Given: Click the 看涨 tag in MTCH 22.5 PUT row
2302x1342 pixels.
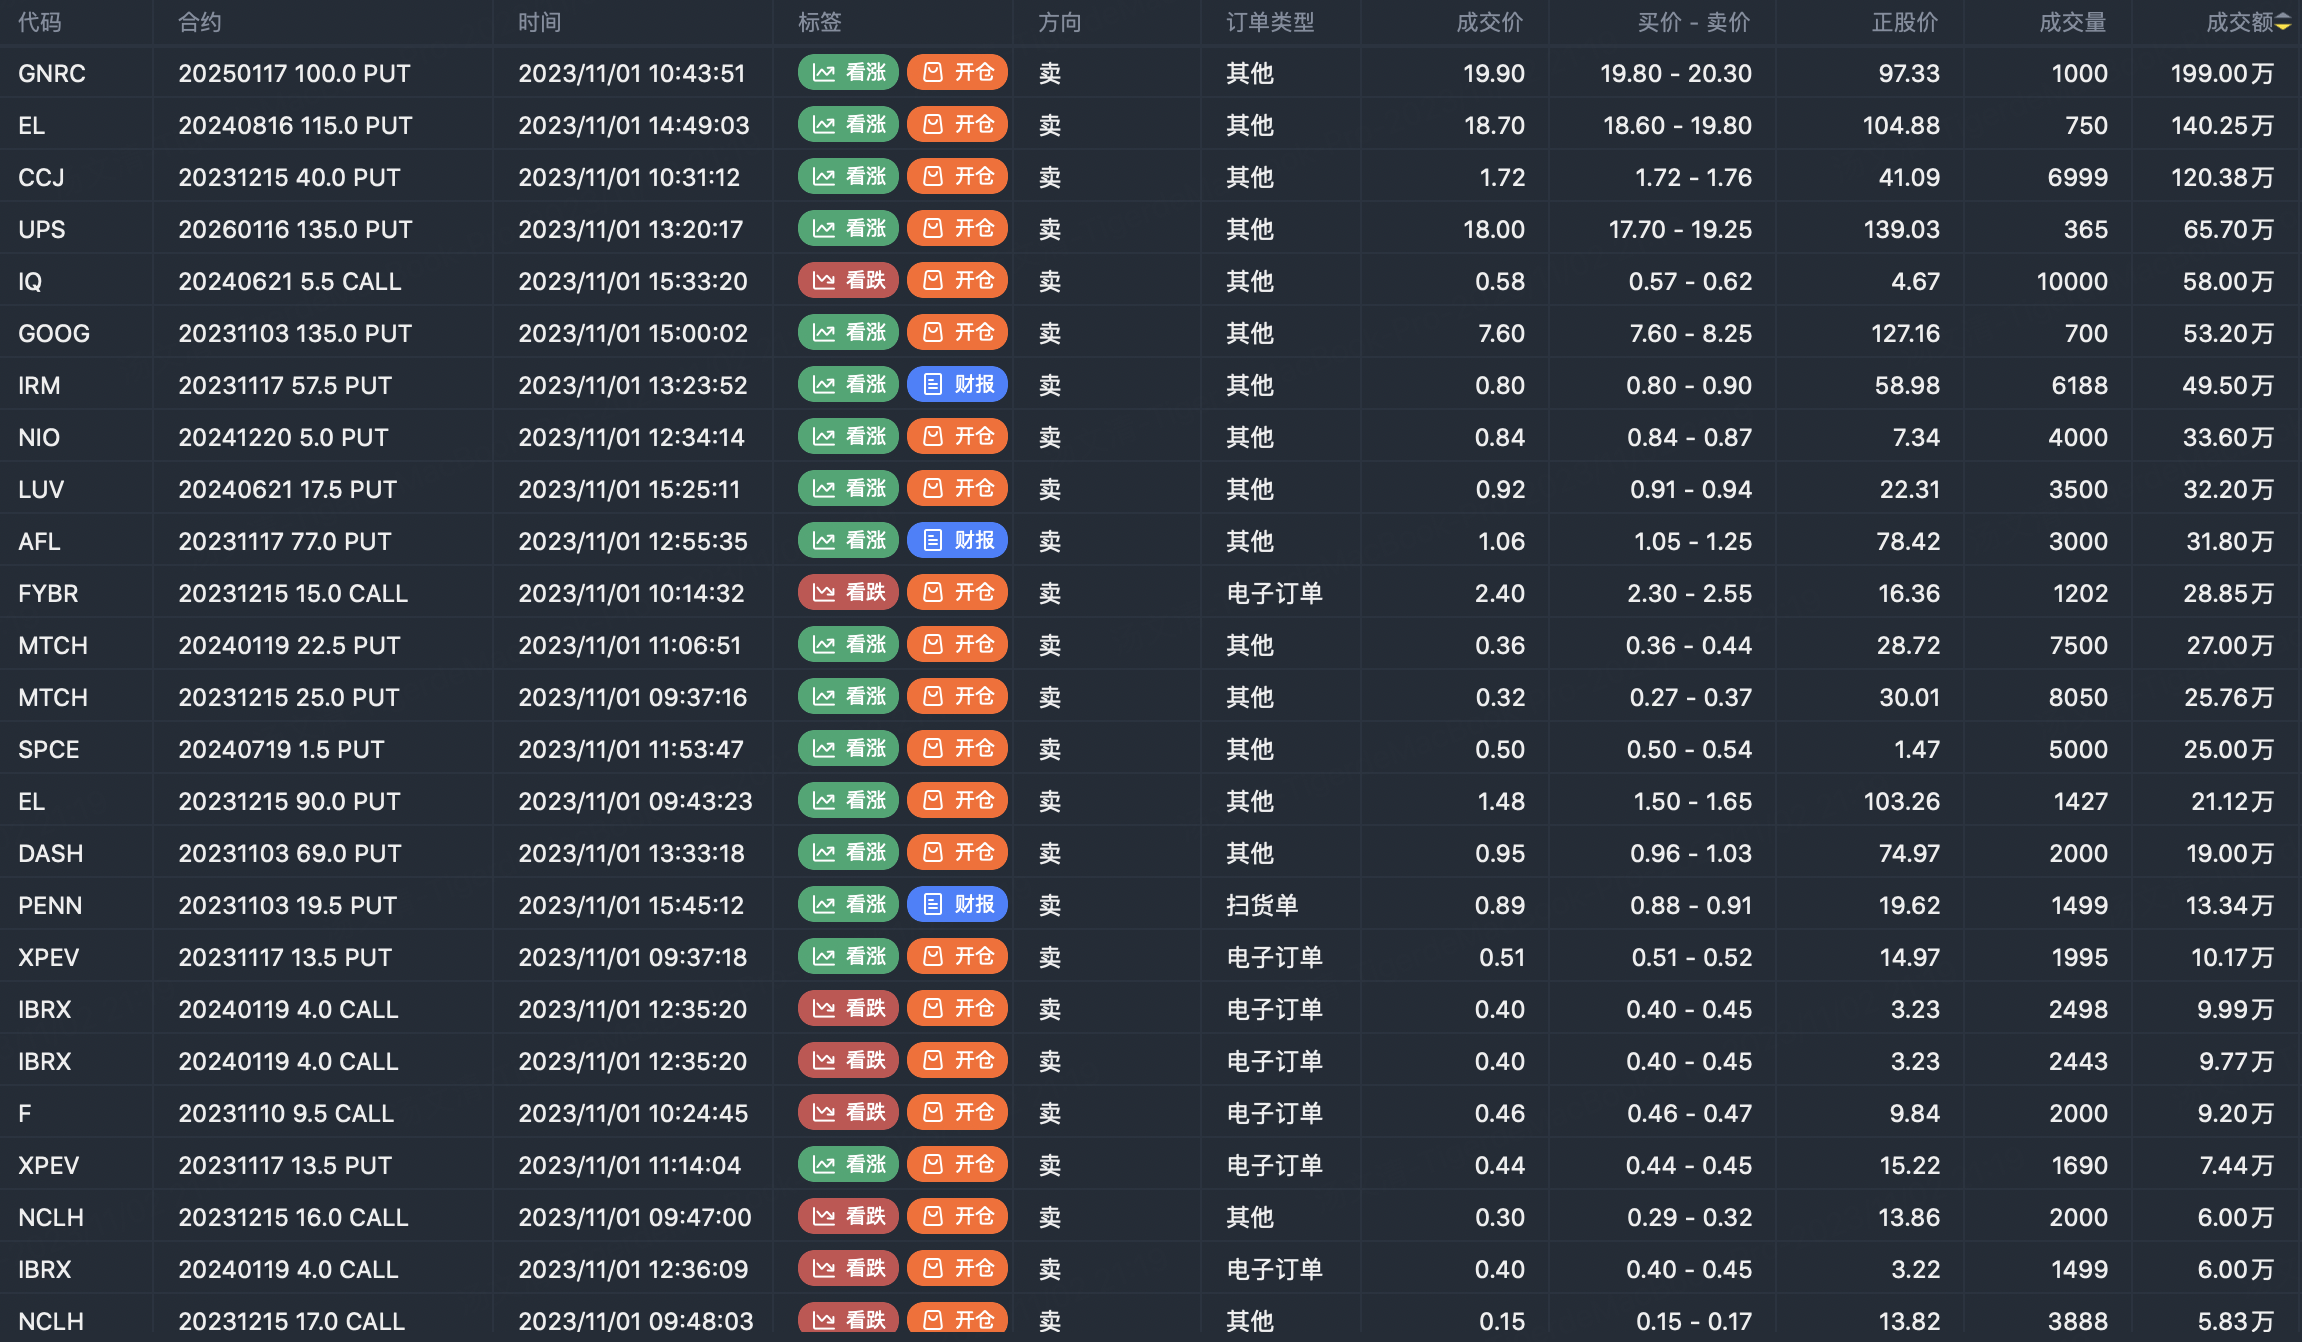Looking at the screenshot, I should click(x=848, y=645).
